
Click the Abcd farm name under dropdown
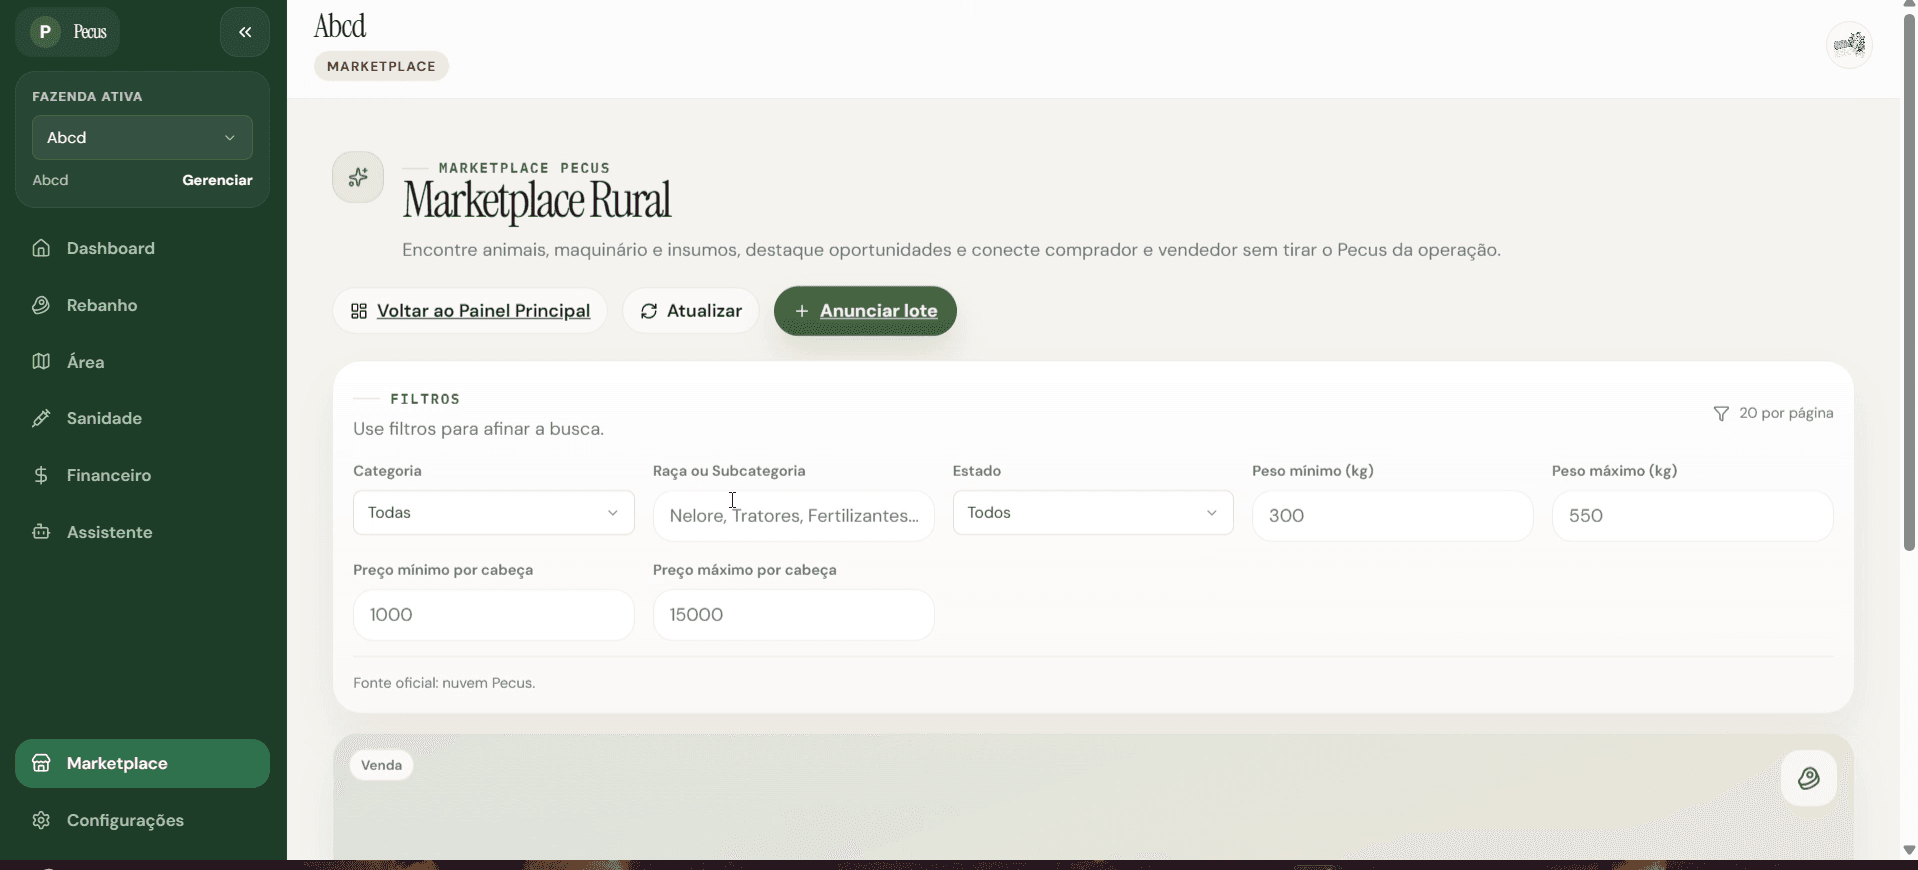pos(51,180)
